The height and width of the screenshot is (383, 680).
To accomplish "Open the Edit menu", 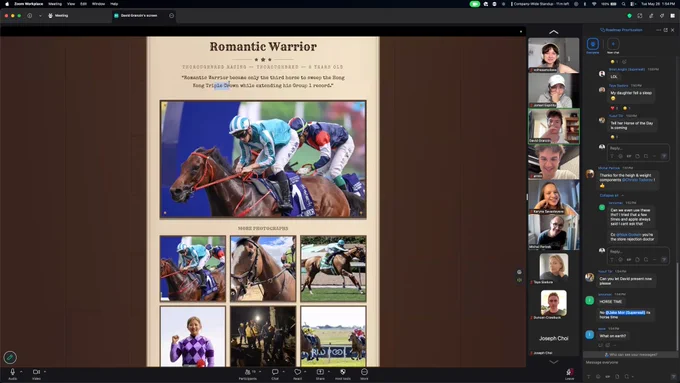I will 83,4.
